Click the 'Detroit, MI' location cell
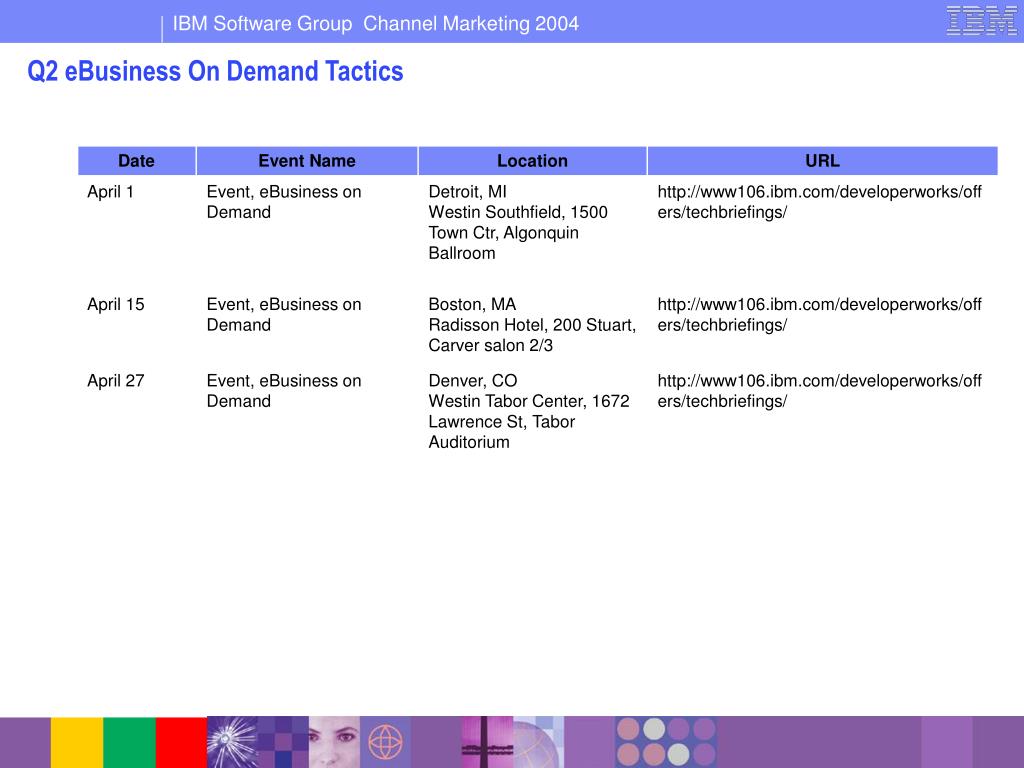Viewport: 1024px width, 768px height. (x=518, y=222)
